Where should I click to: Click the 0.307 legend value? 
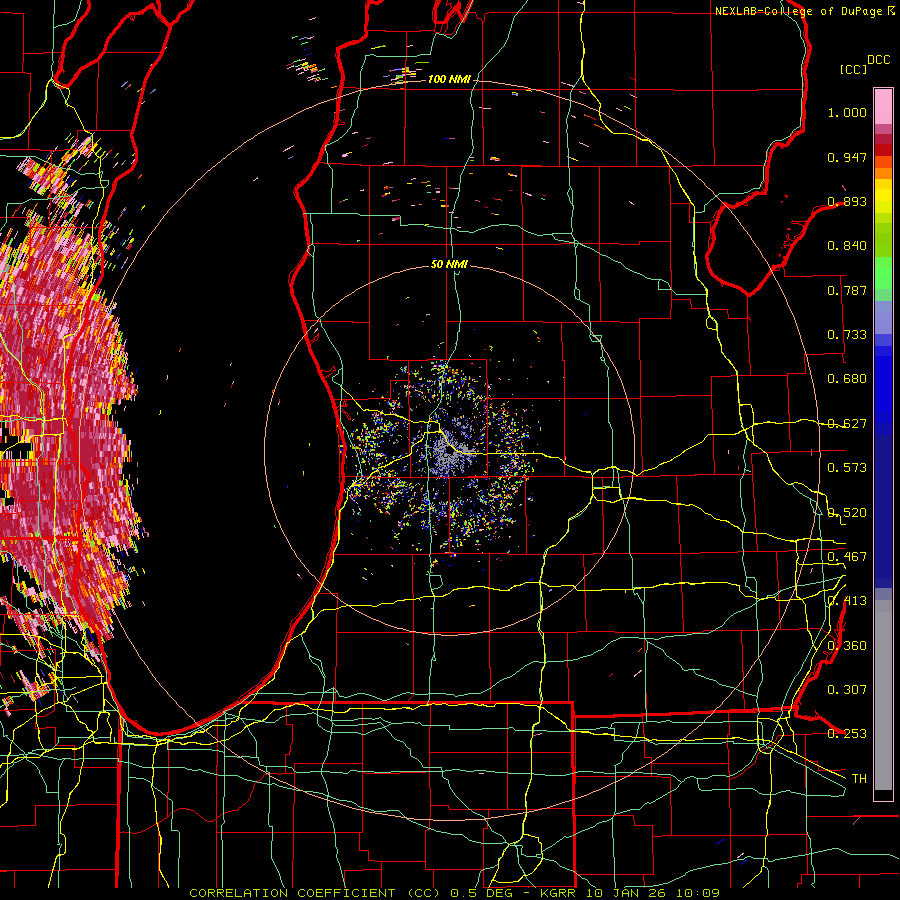coord(847,690)
